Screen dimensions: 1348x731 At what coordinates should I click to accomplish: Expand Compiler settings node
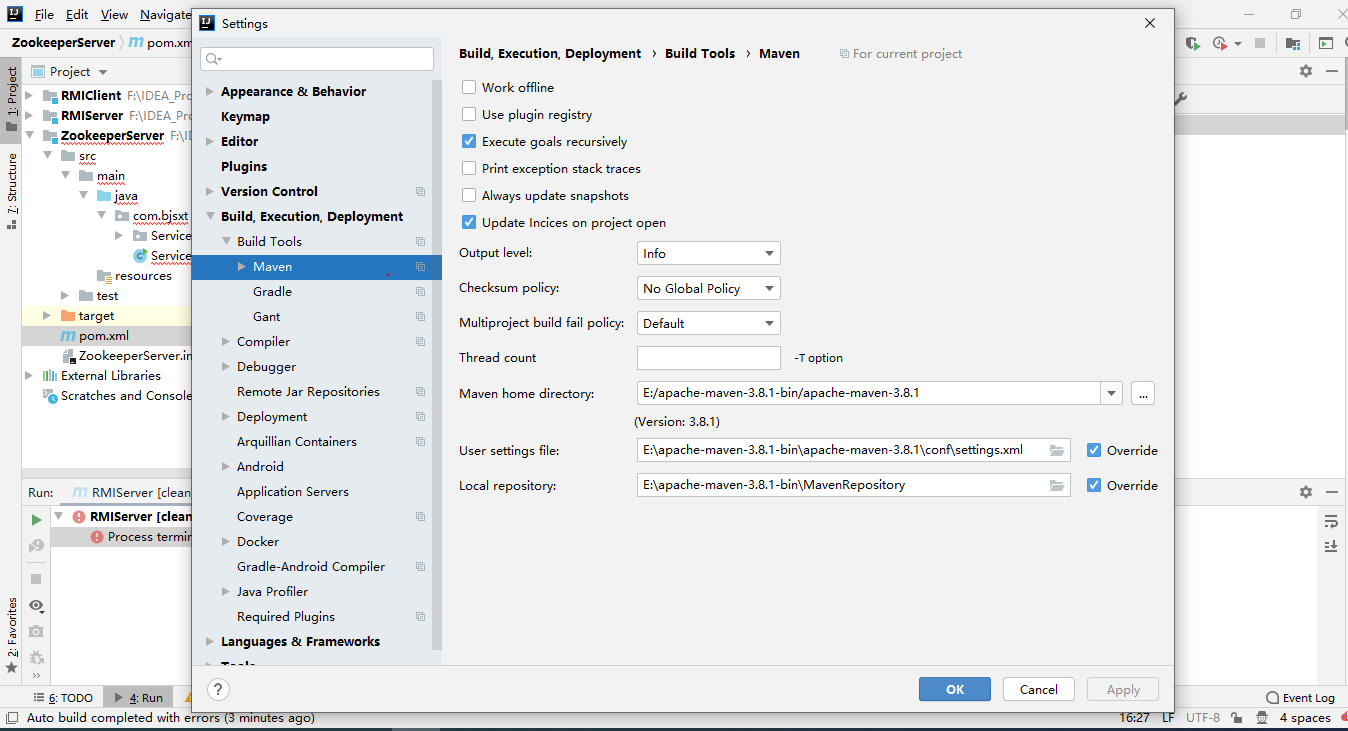(x=226, y=342)
